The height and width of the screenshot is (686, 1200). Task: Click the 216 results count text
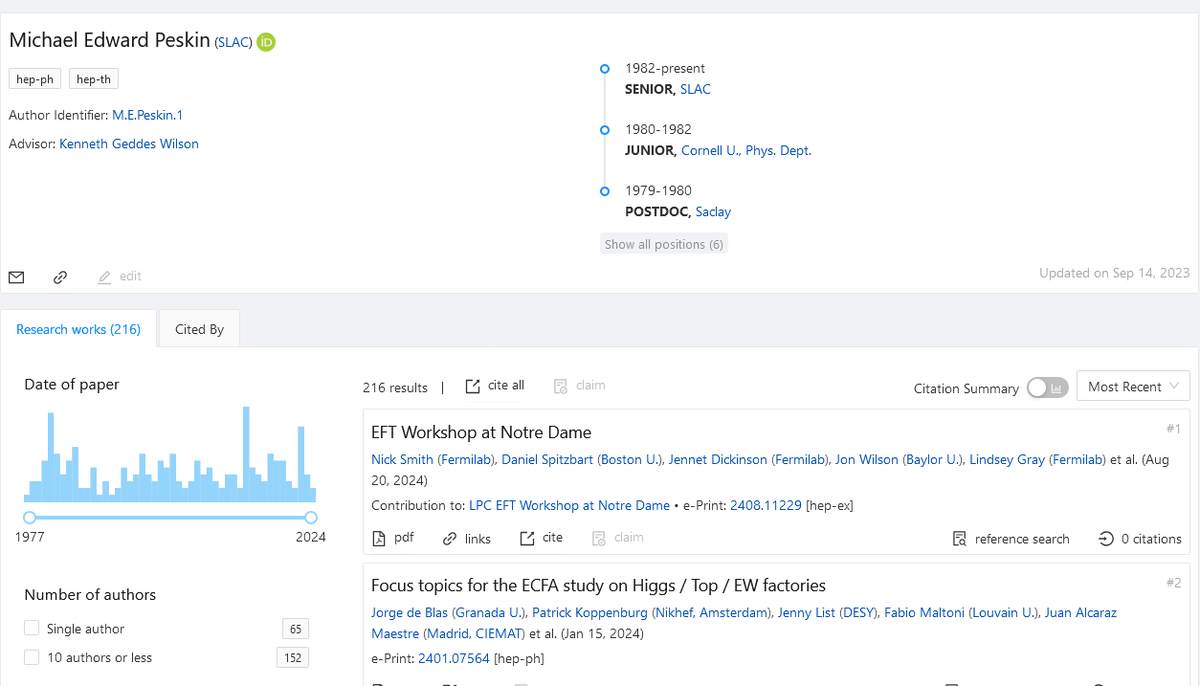tap(395, 387)
